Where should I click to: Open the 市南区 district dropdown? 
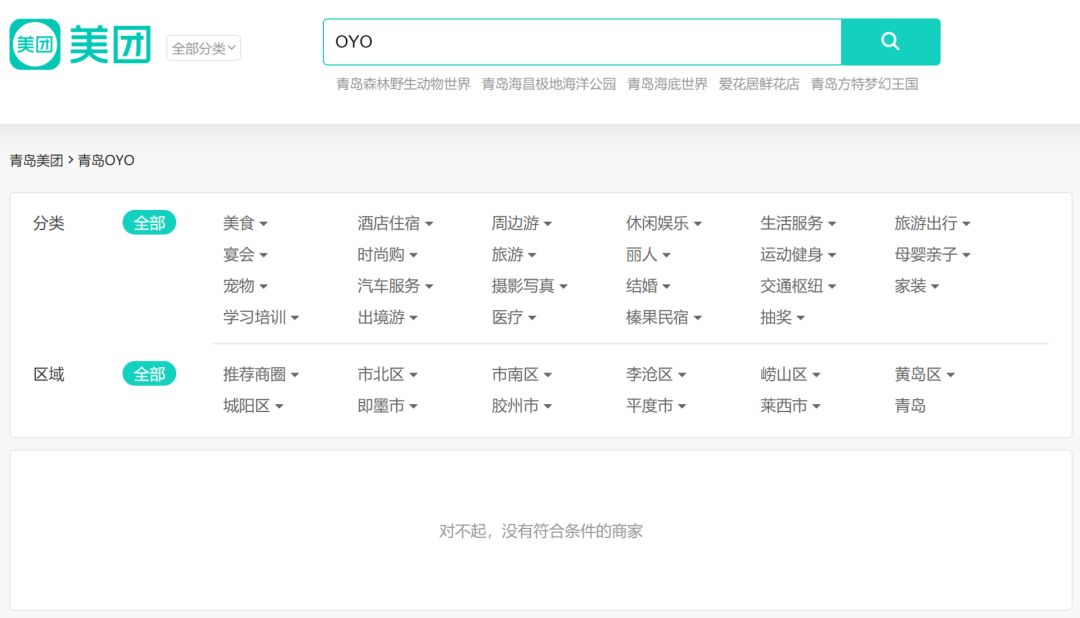tap(517, 374)
